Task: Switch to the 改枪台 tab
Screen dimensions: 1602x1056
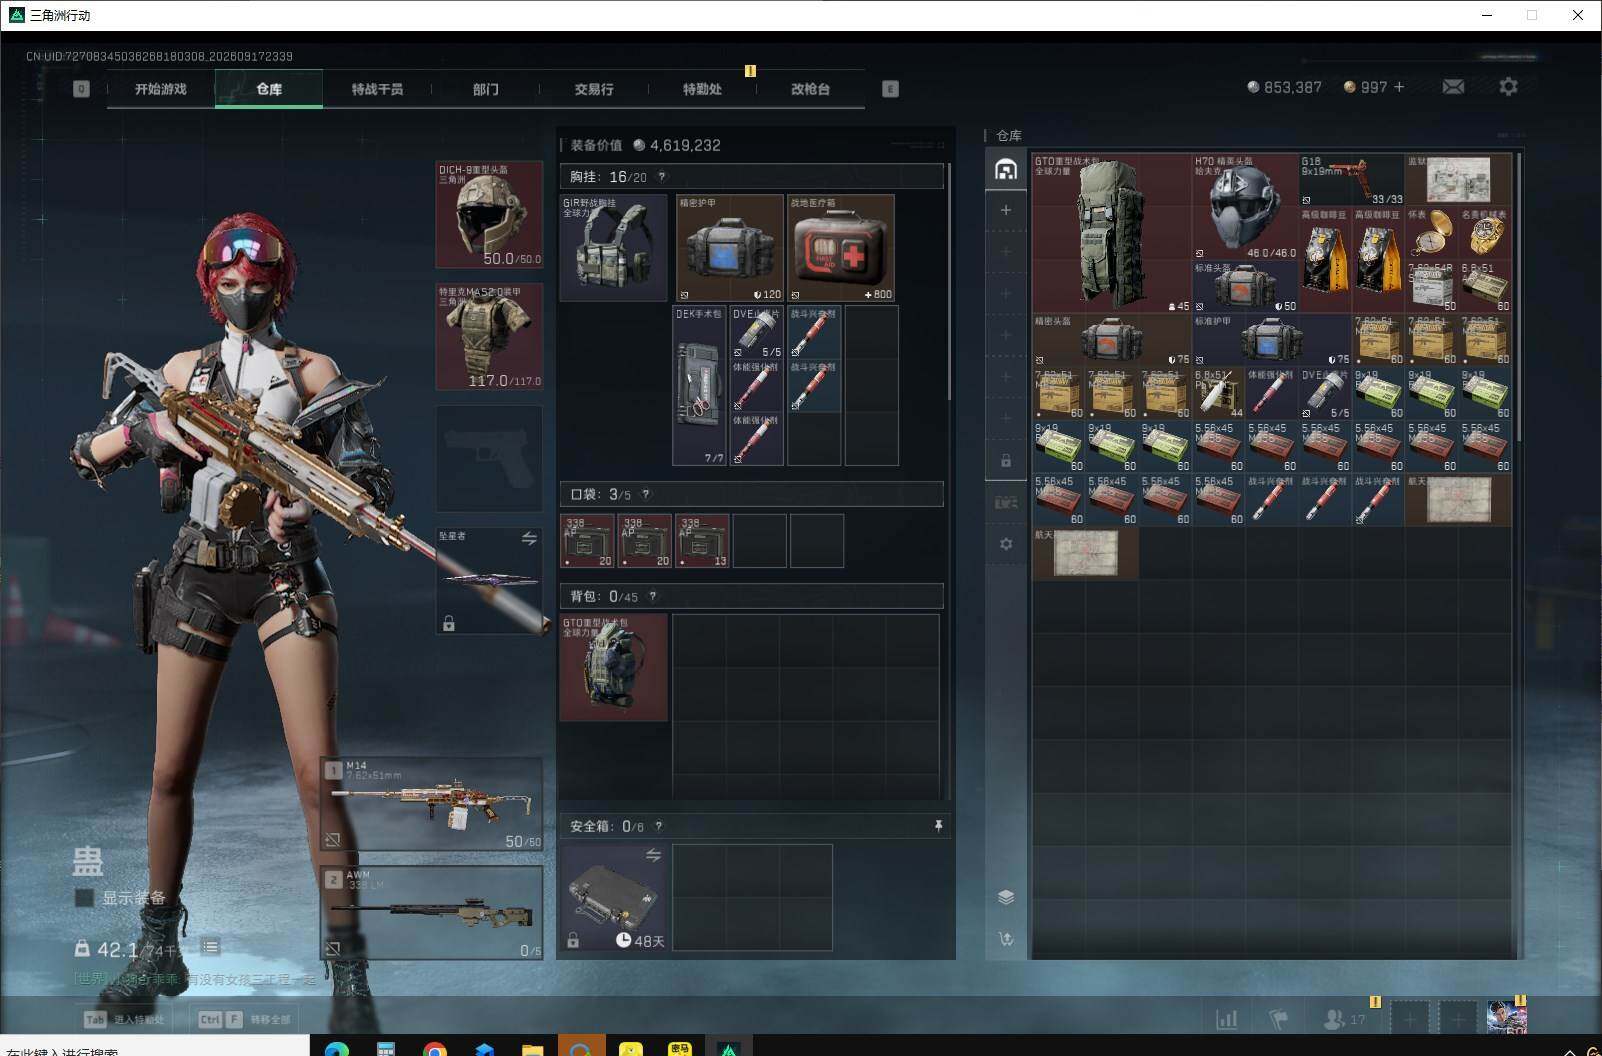Action: [810, 89]
